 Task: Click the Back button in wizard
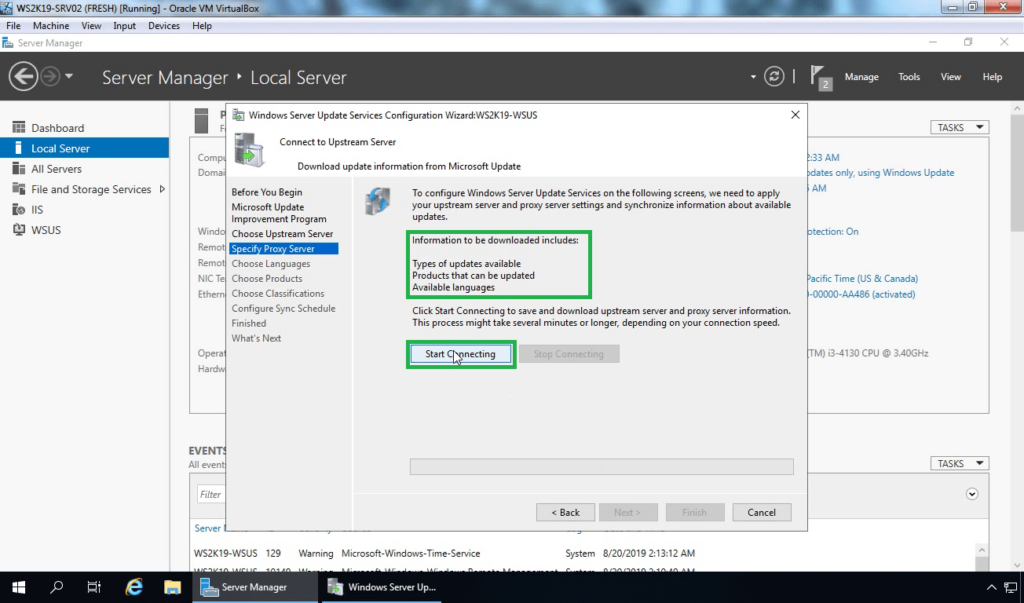(x=566, y=512)
